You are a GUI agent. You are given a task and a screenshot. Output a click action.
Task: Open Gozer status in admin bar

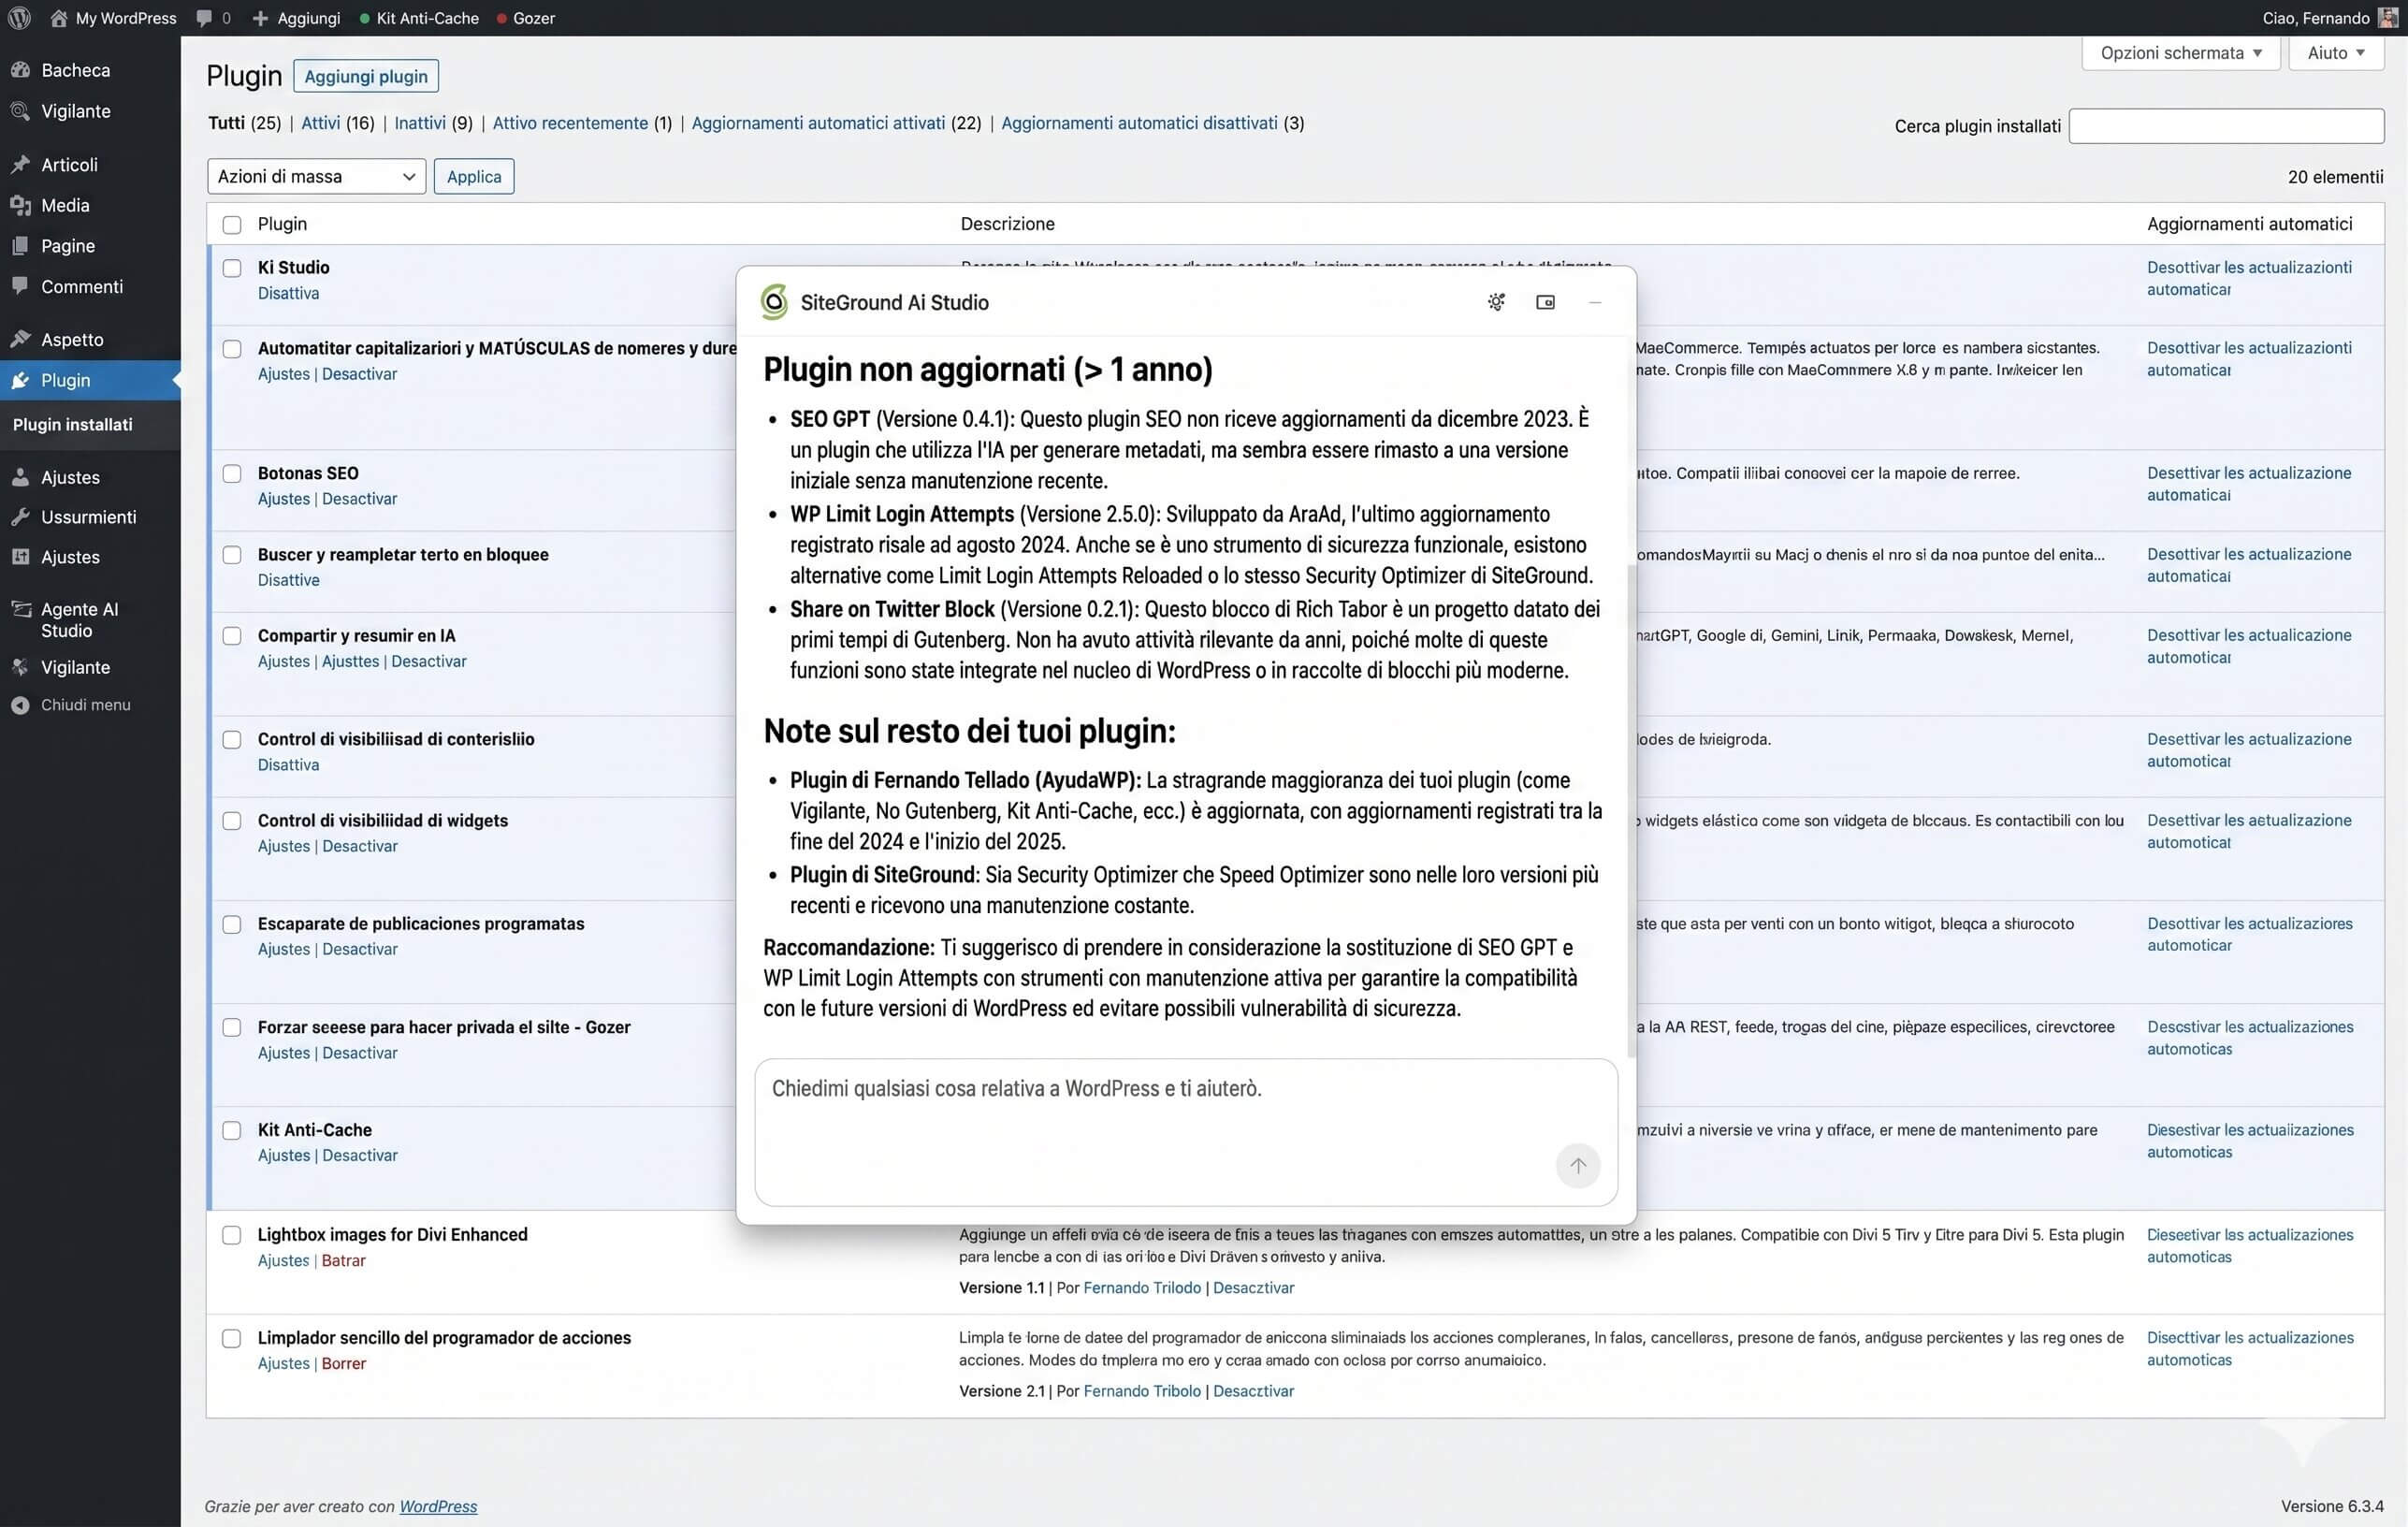pyautogui.click(x=526, y=18)
